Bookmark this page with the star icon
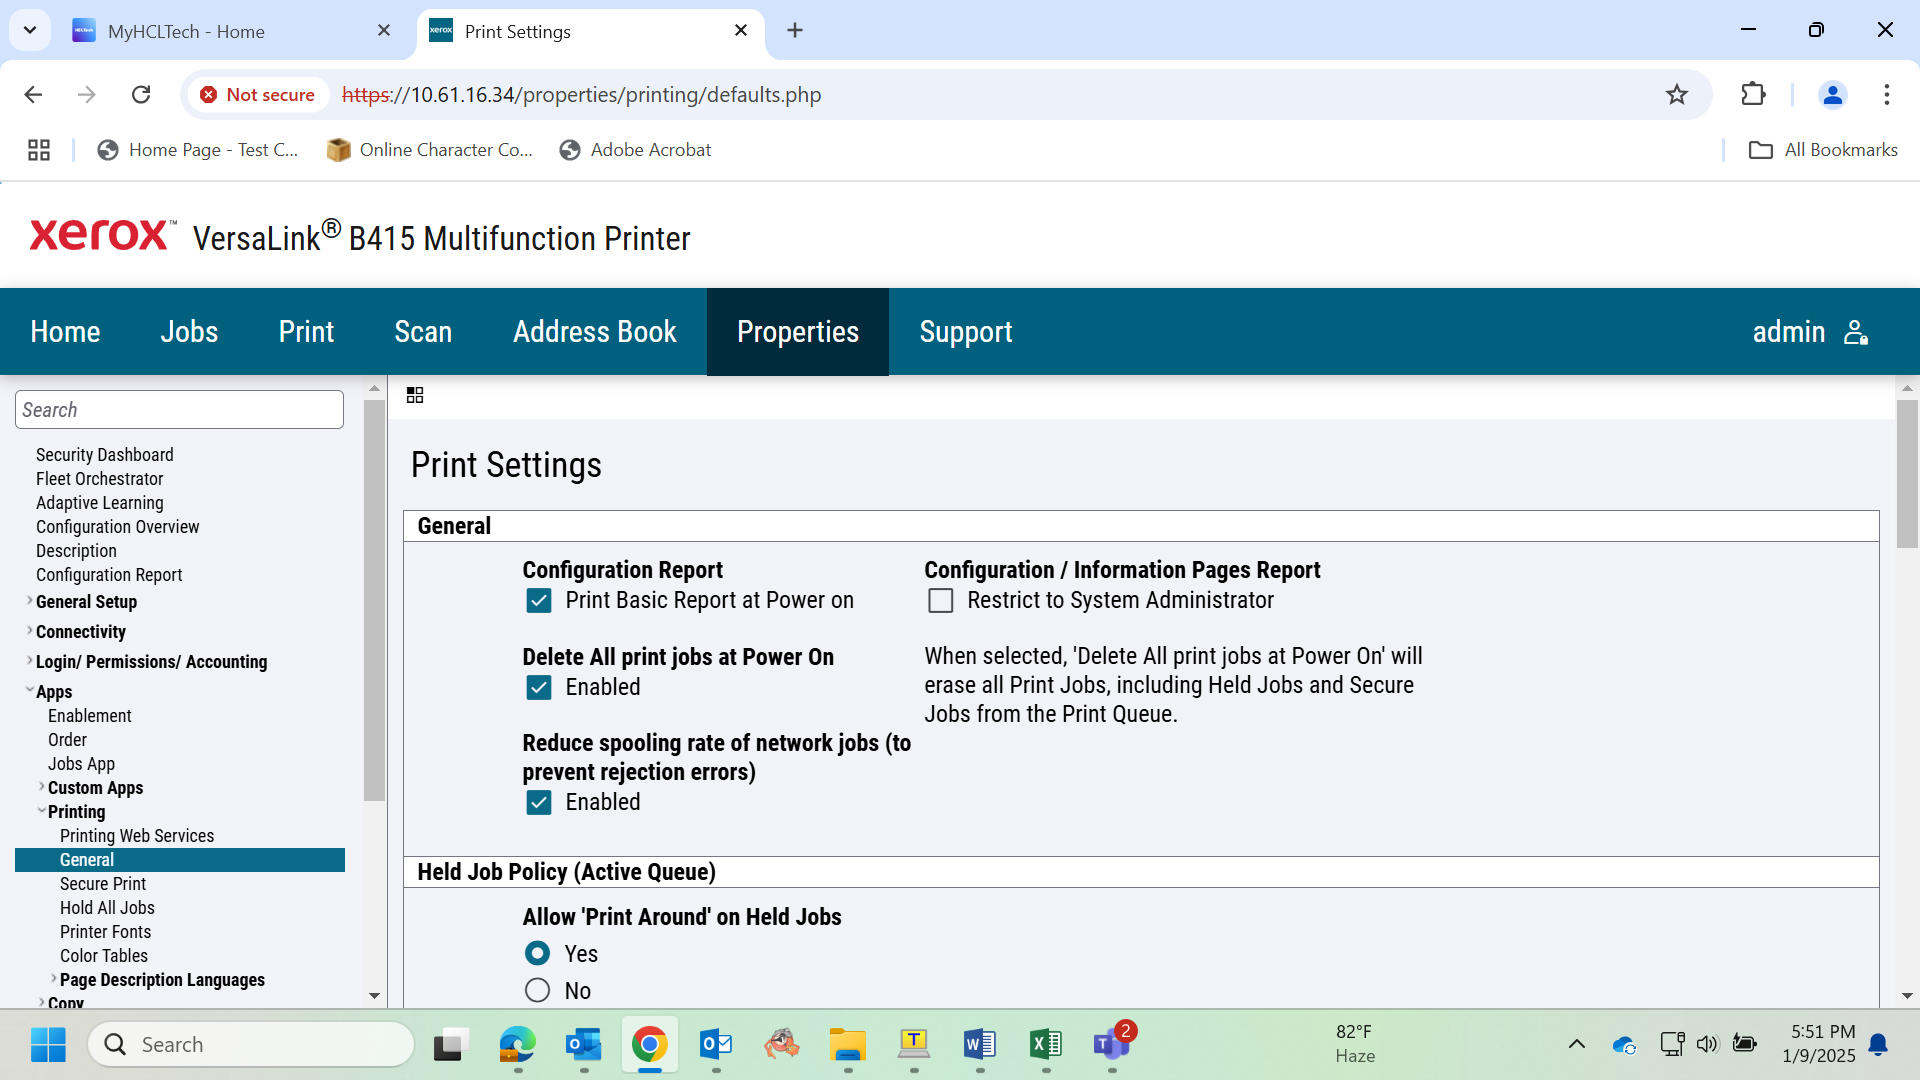 [1677, 94]
